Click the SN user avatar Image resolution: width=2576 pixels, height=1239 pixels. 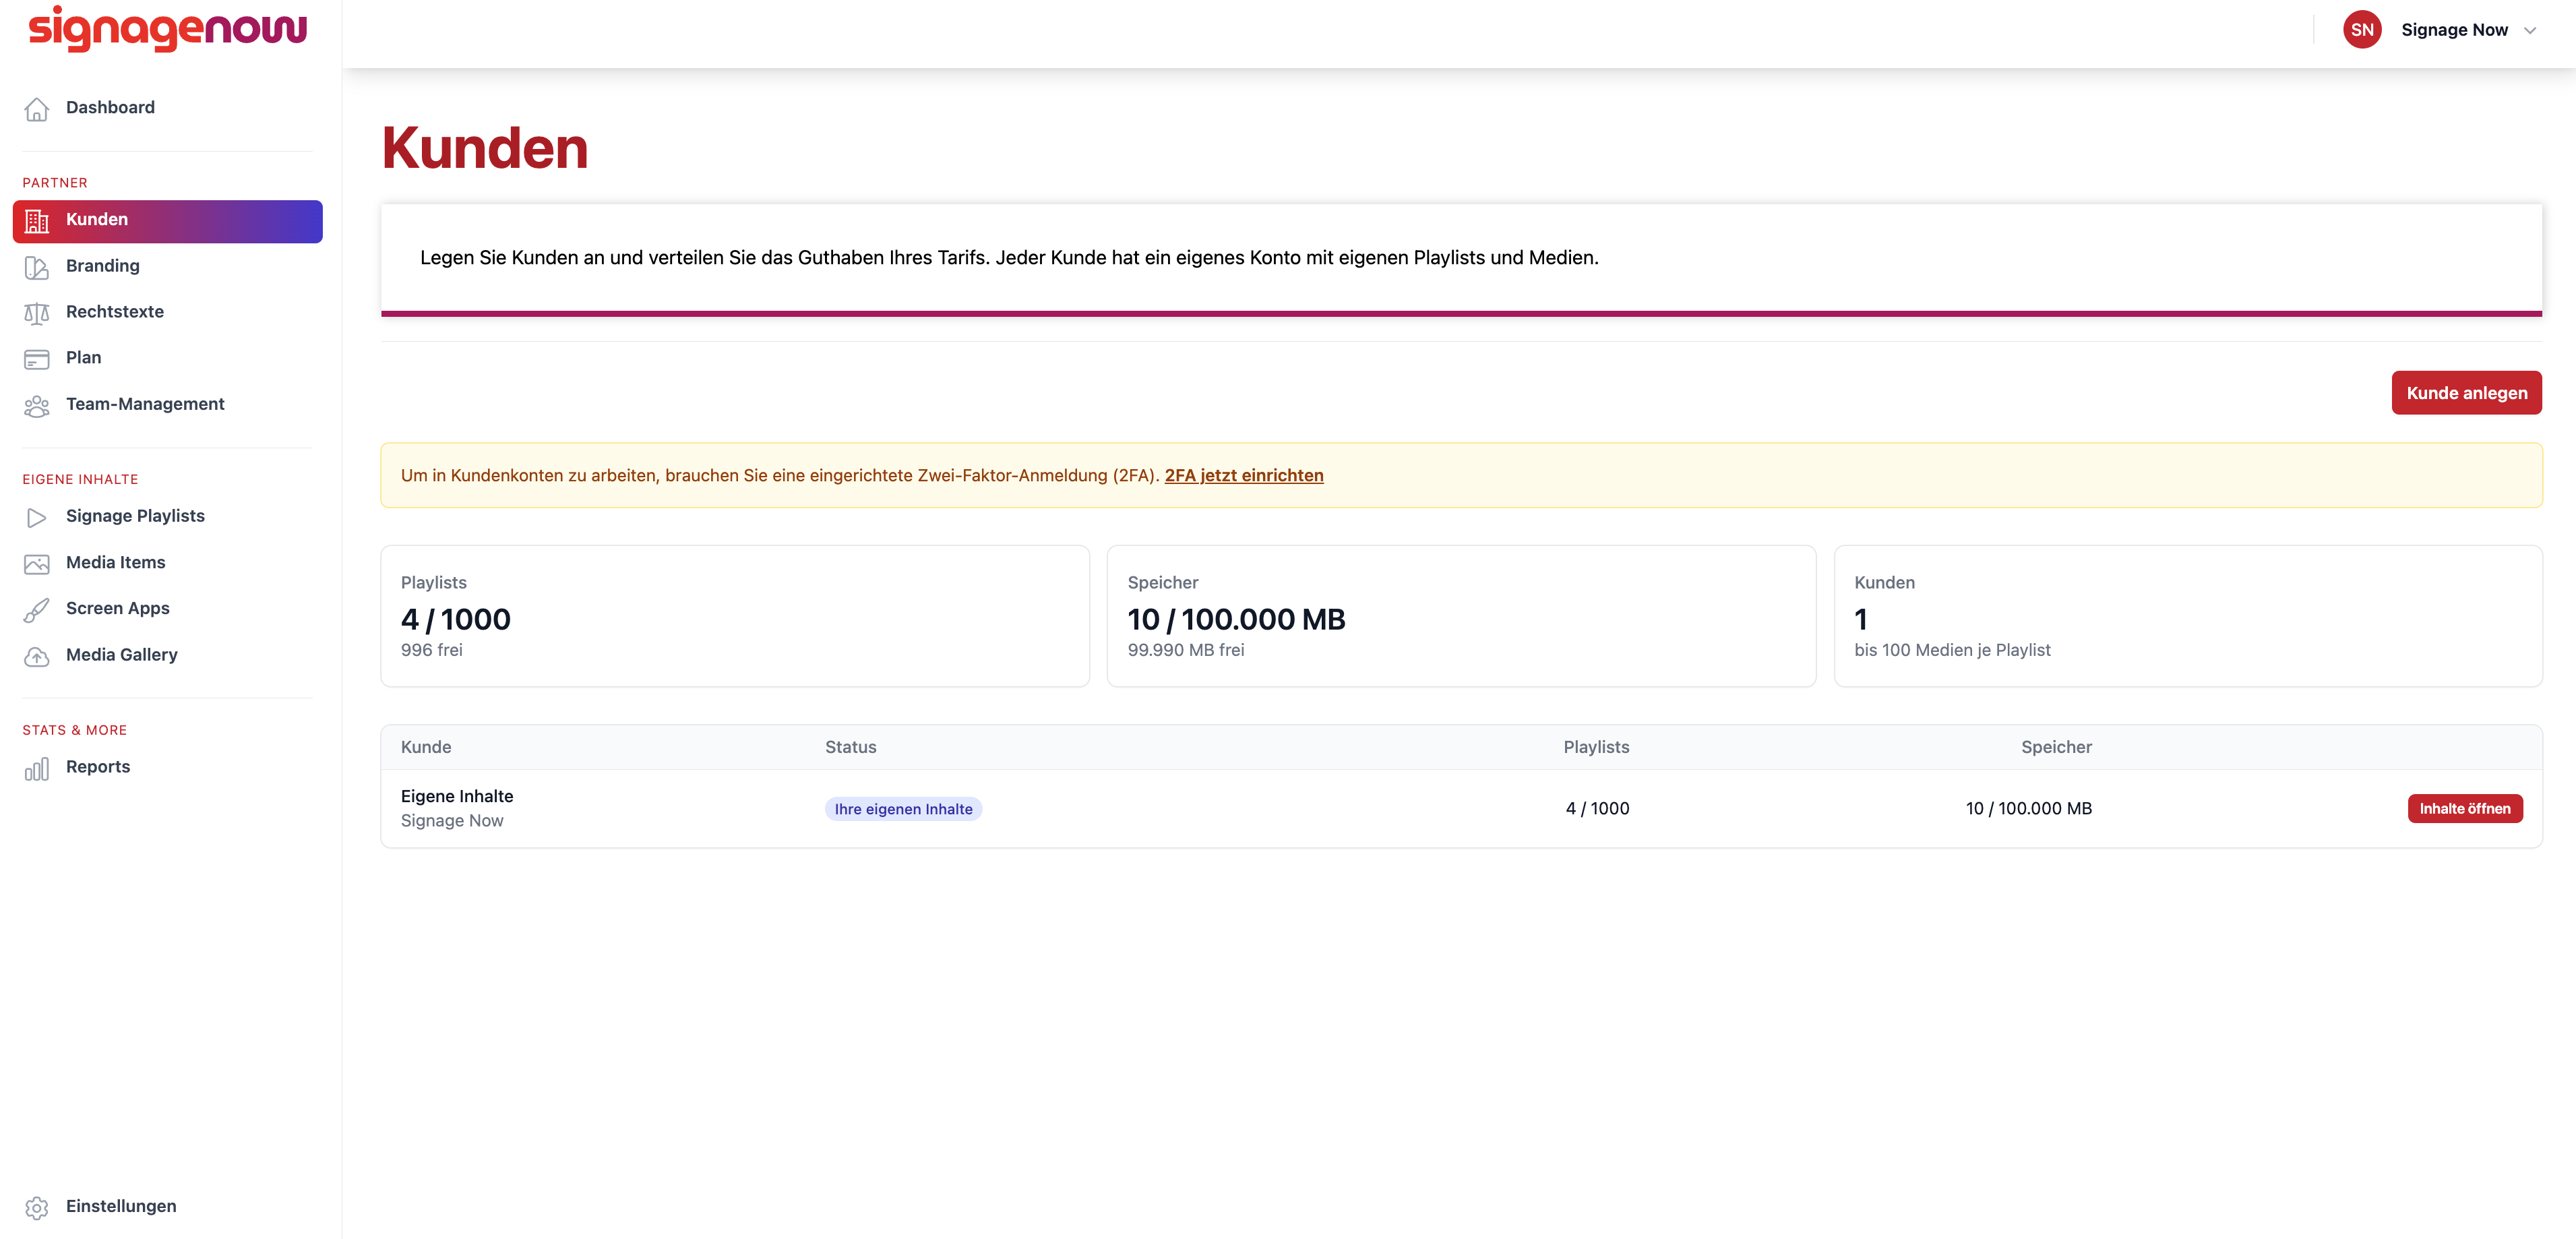point(2362,30)
